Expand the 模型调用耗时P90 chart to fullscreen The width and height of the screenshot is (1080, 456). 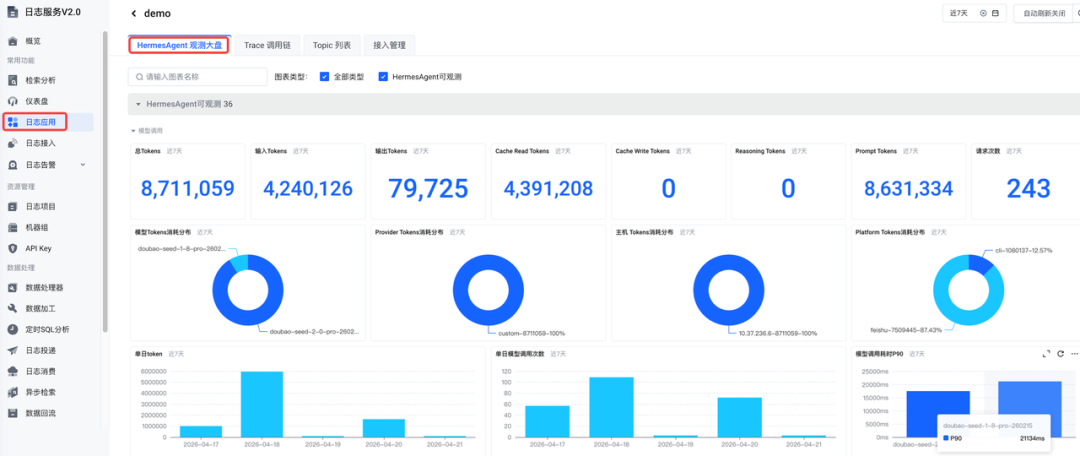(1046, 354)
